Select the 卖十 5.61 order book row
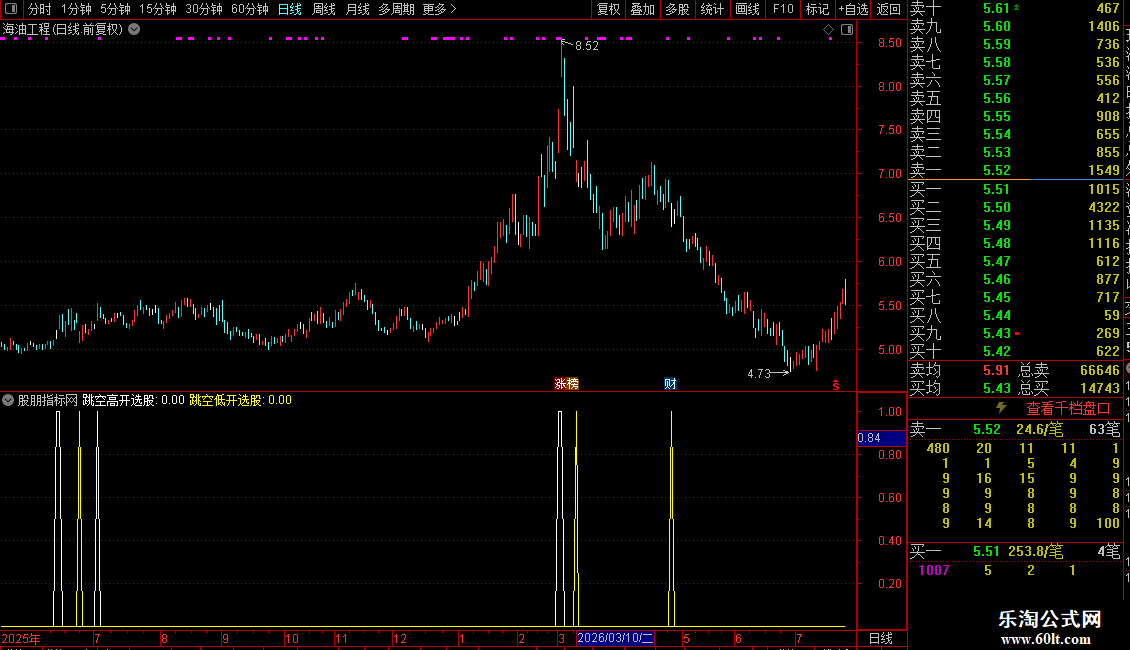This screenshot has width=1130, height=650. pos(1015,8)
